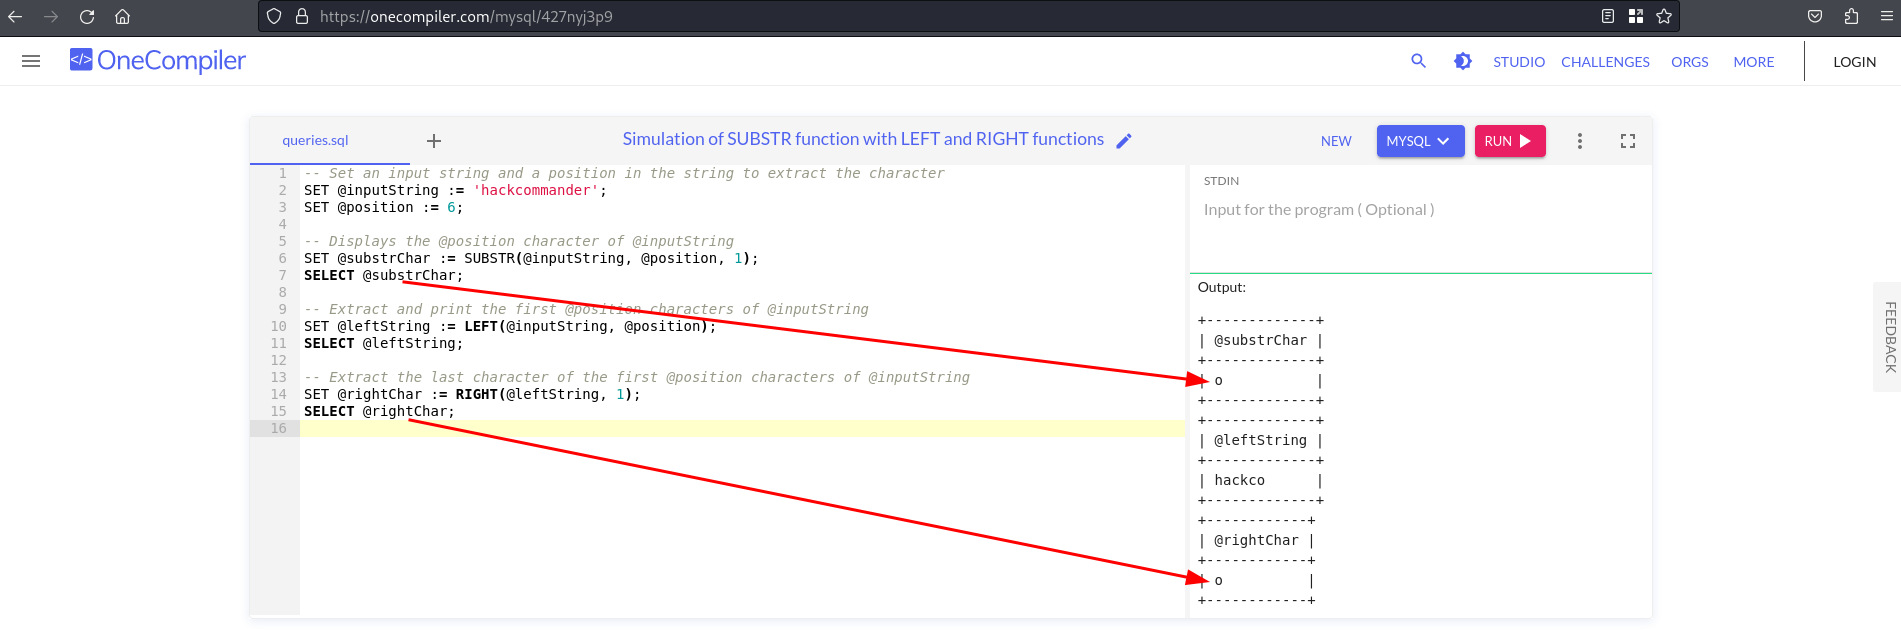Viewport: 1901px width, 639px height.
Task: Enter fullscreen editor mode
Action: click(x=1628, y=141)
